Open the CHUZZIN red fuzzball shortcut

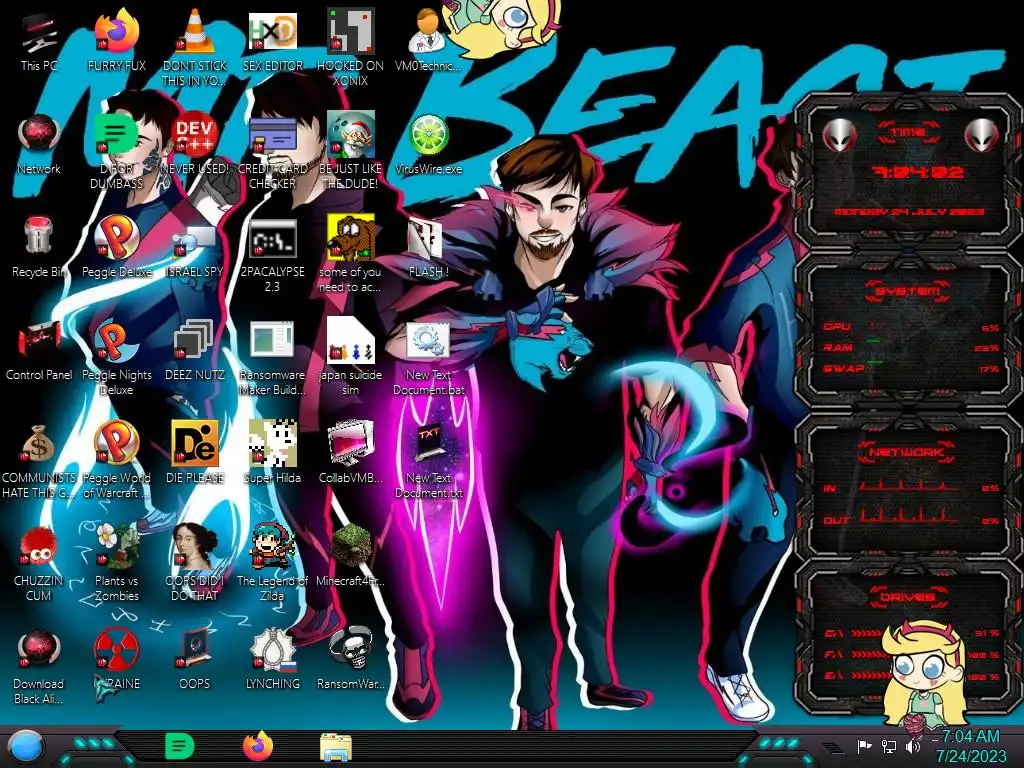click(39, 563)
